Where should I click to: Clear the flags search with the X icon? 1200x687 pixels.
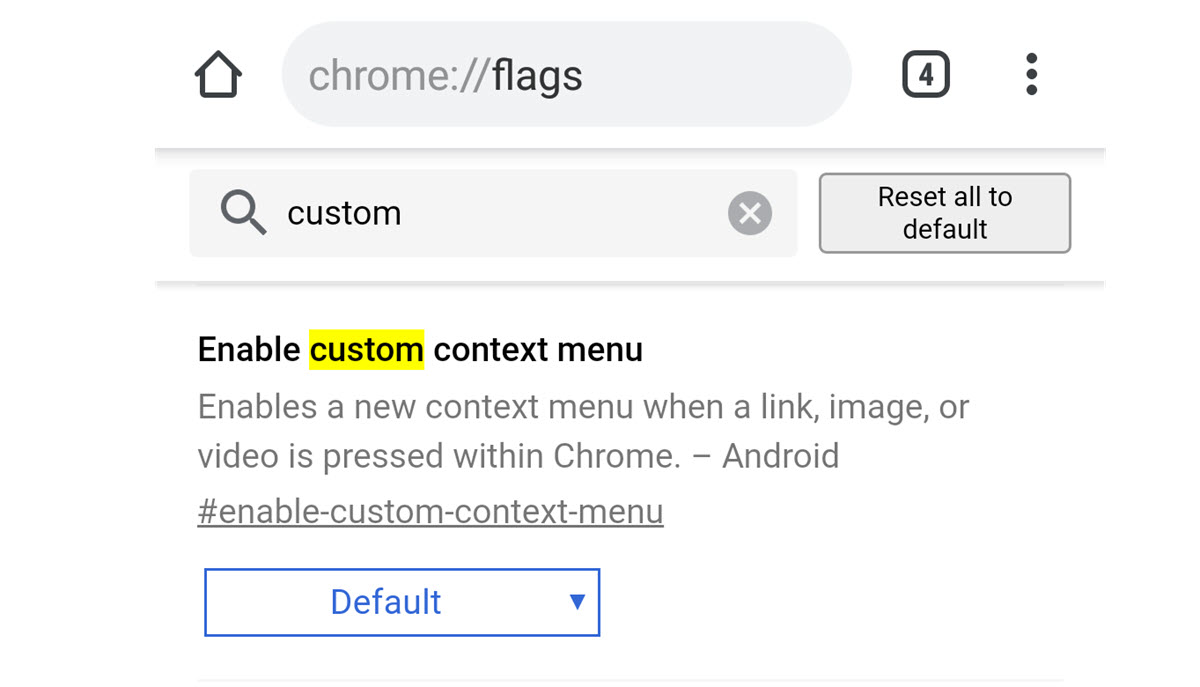coord(749,213)
